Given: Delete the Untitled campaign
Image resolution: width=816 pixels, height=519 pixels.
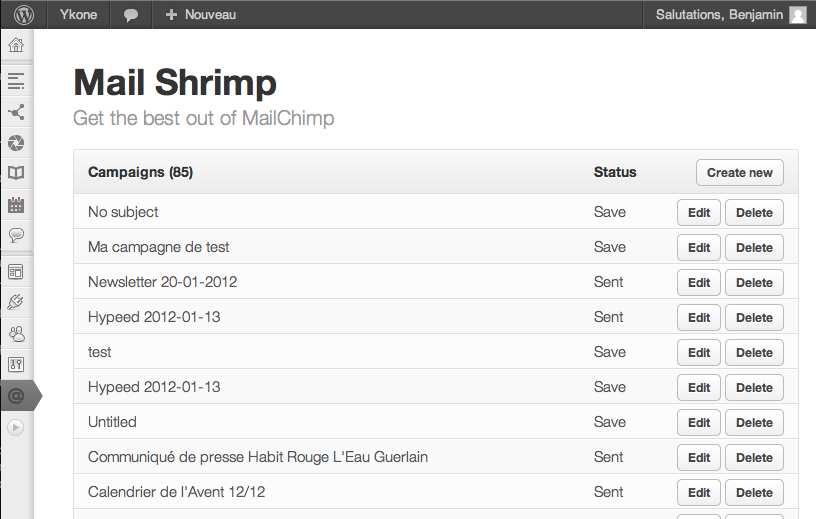Looking at the screenshot, I should point(754,423).
